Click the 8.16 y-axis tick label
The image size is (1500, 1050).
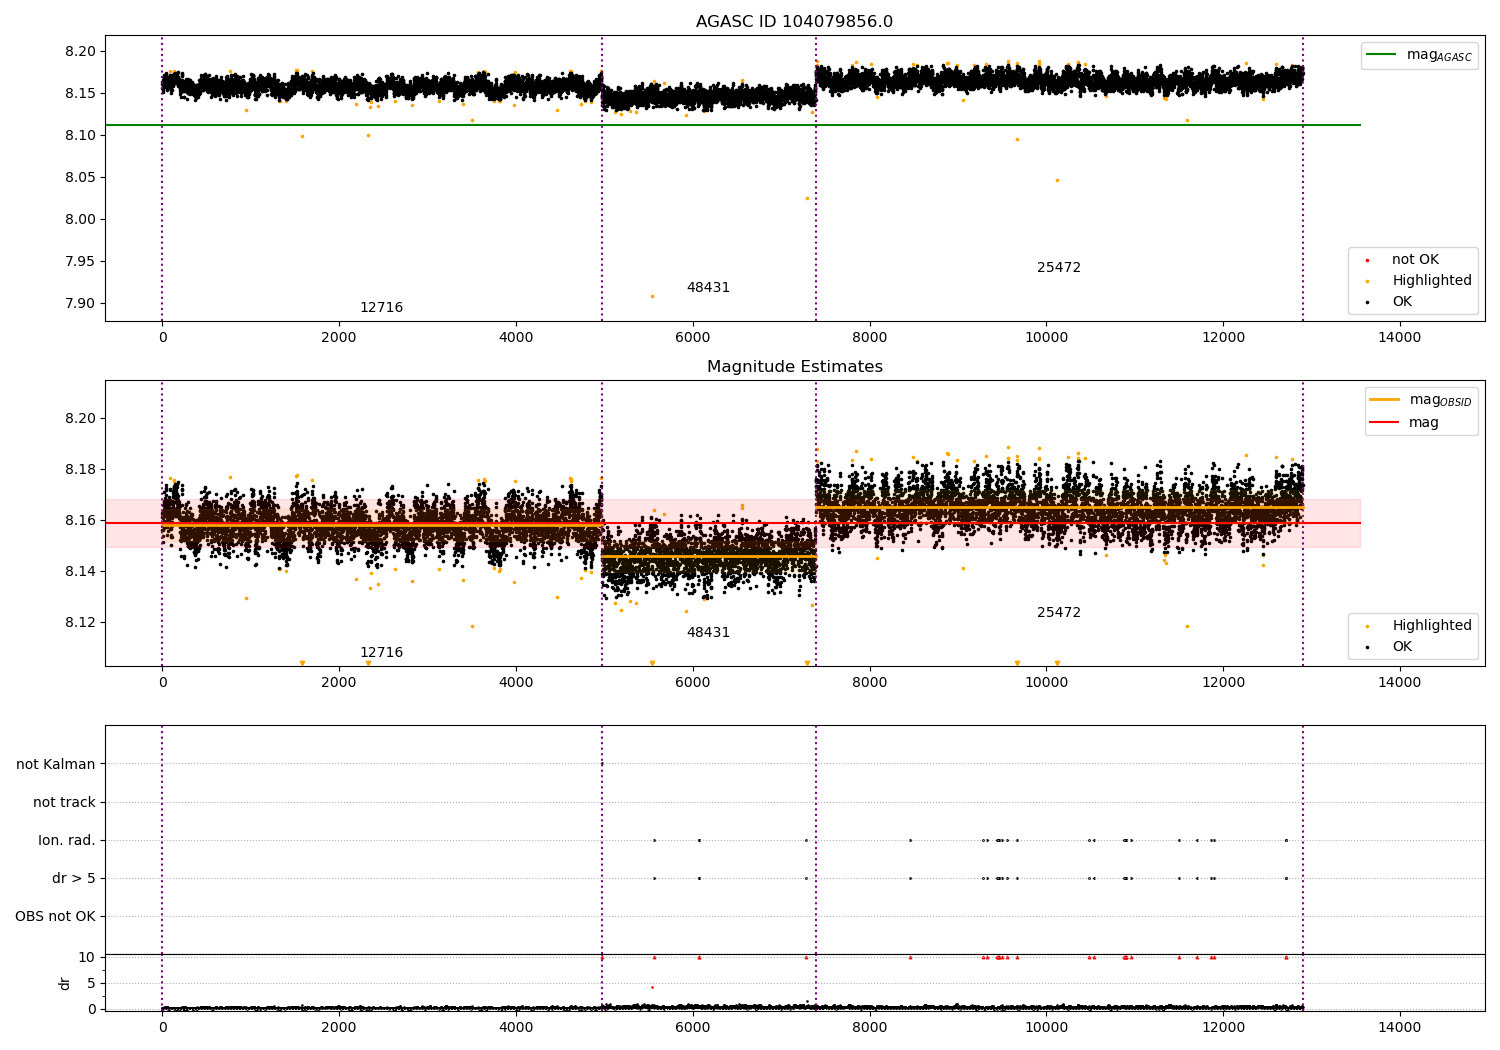(80, 521)
